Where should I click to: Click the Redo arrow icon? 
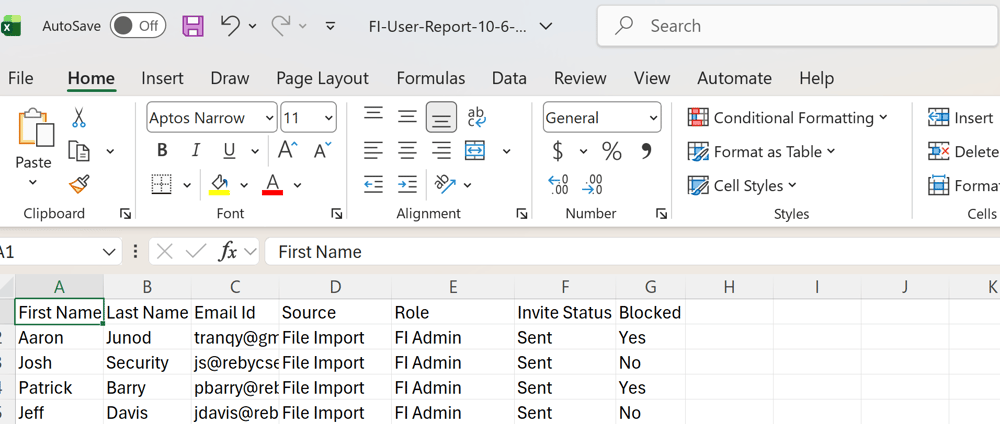coord(281,26)
